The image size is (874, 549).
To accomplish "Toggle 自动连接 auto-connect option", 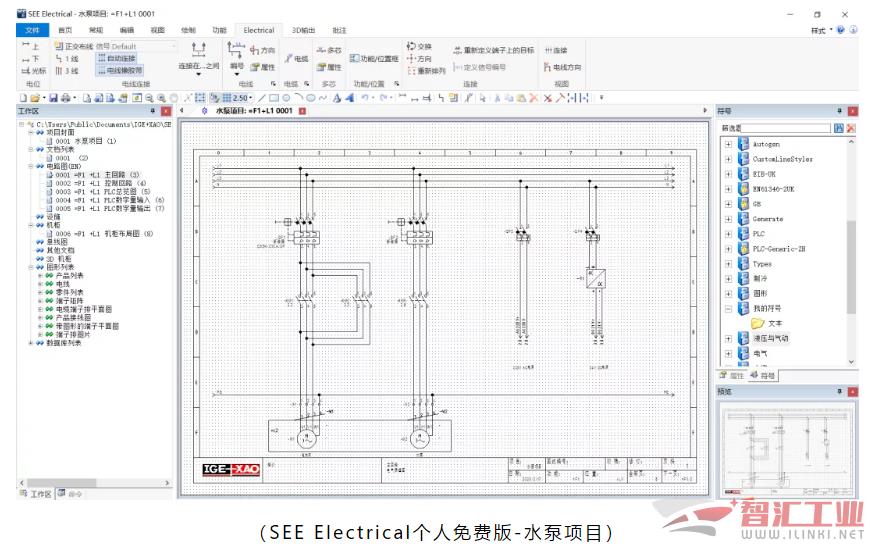I will [x=116, y=58].
